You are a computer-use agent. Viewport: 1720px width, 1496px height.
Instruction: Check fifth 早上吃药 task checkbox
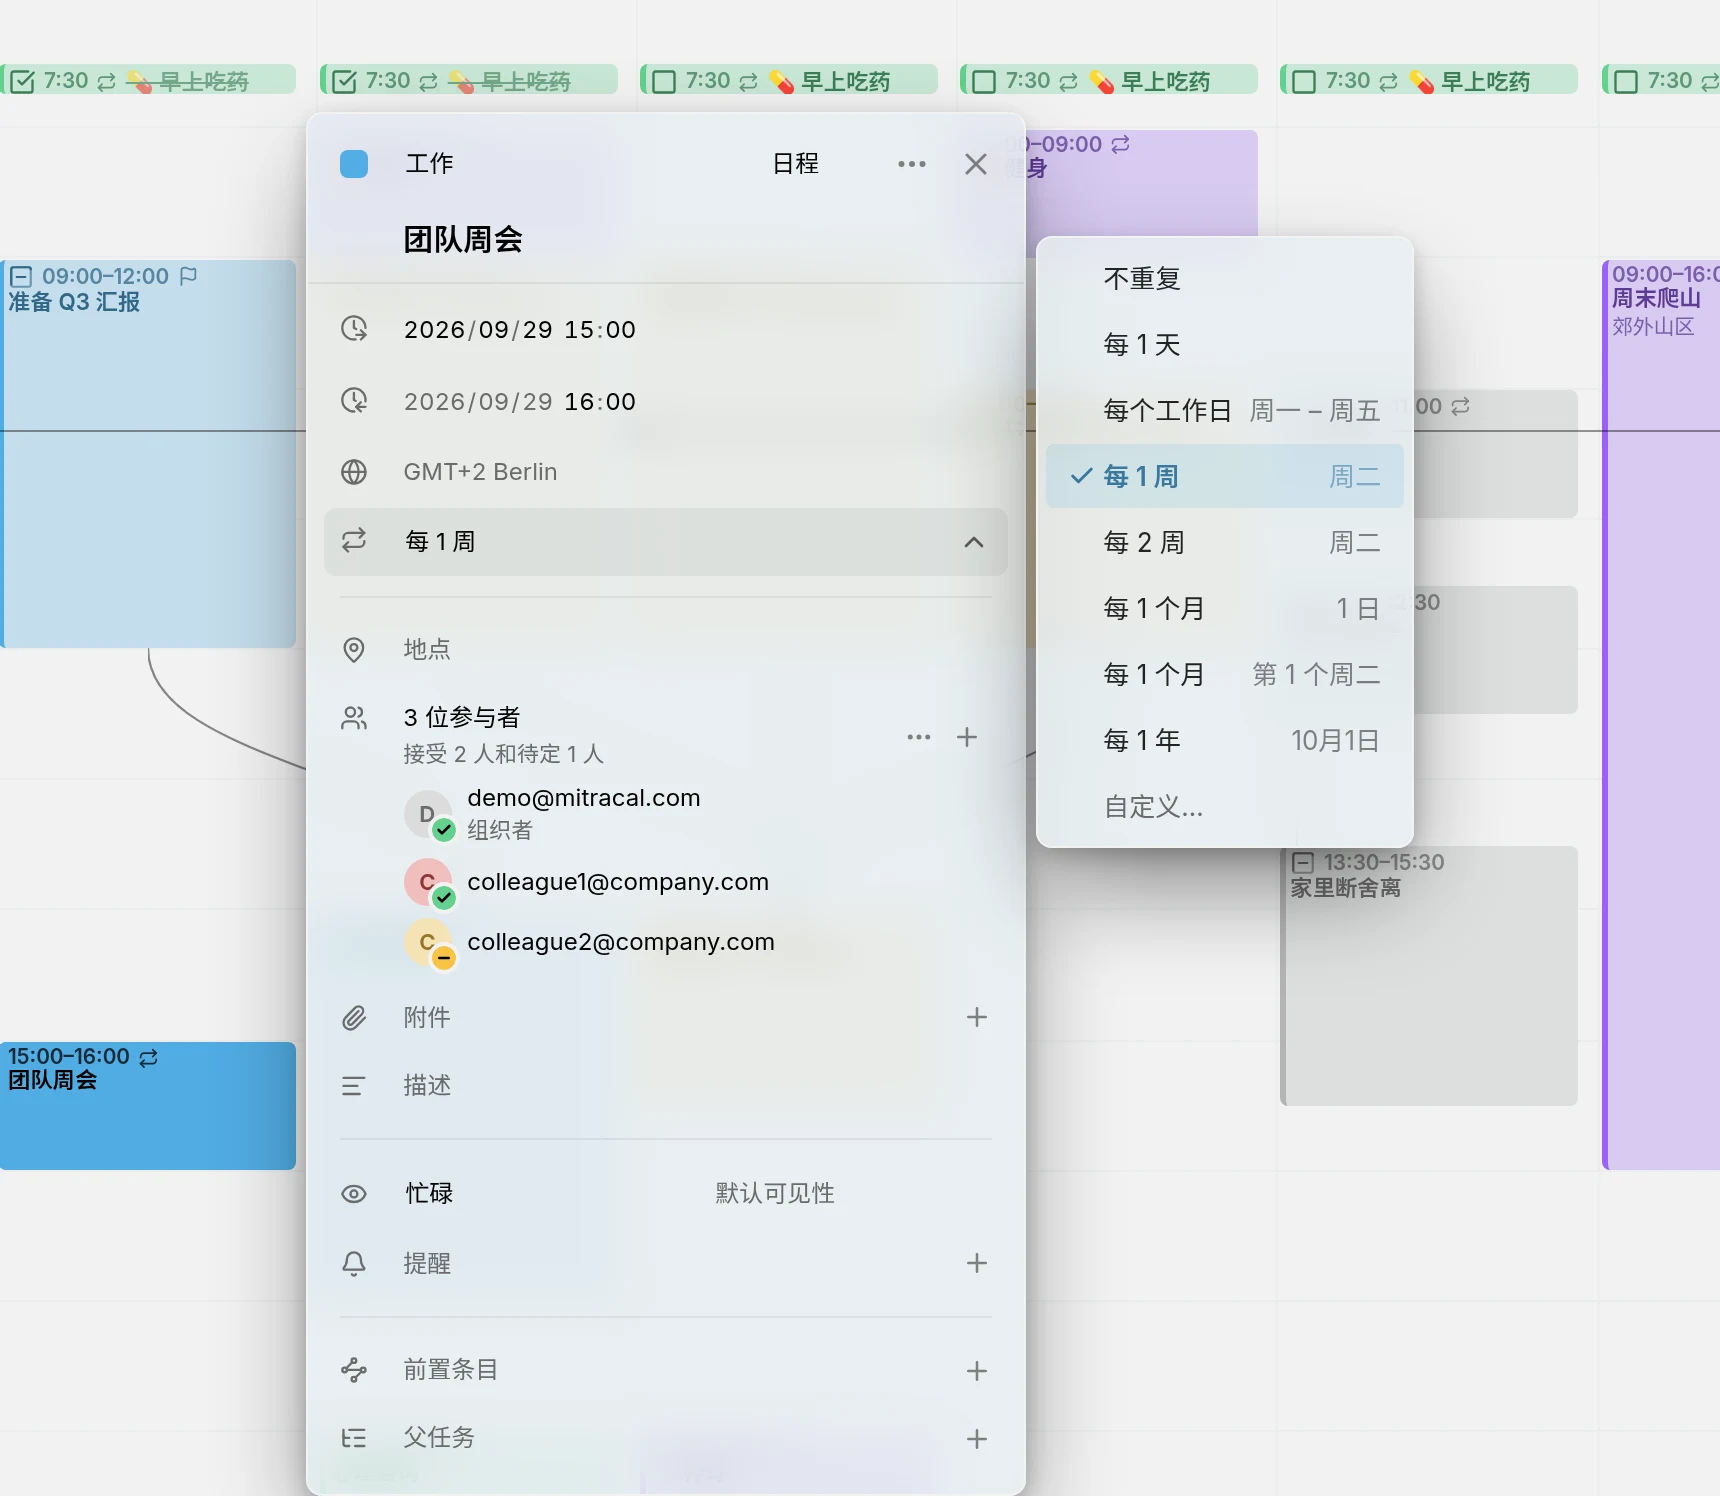click(1304, 81)
